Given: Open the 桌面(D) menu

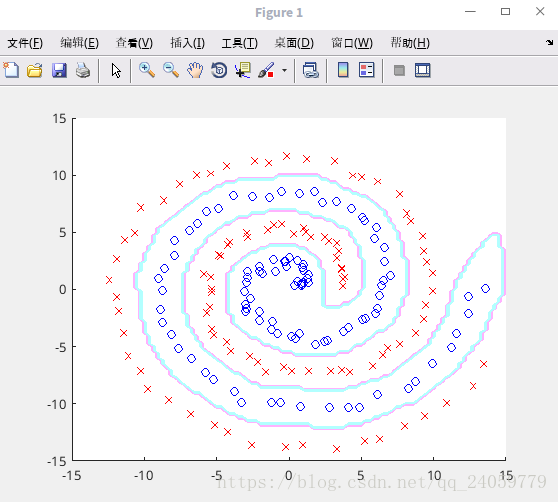Looking at the screenshot, I should point(294,43).
